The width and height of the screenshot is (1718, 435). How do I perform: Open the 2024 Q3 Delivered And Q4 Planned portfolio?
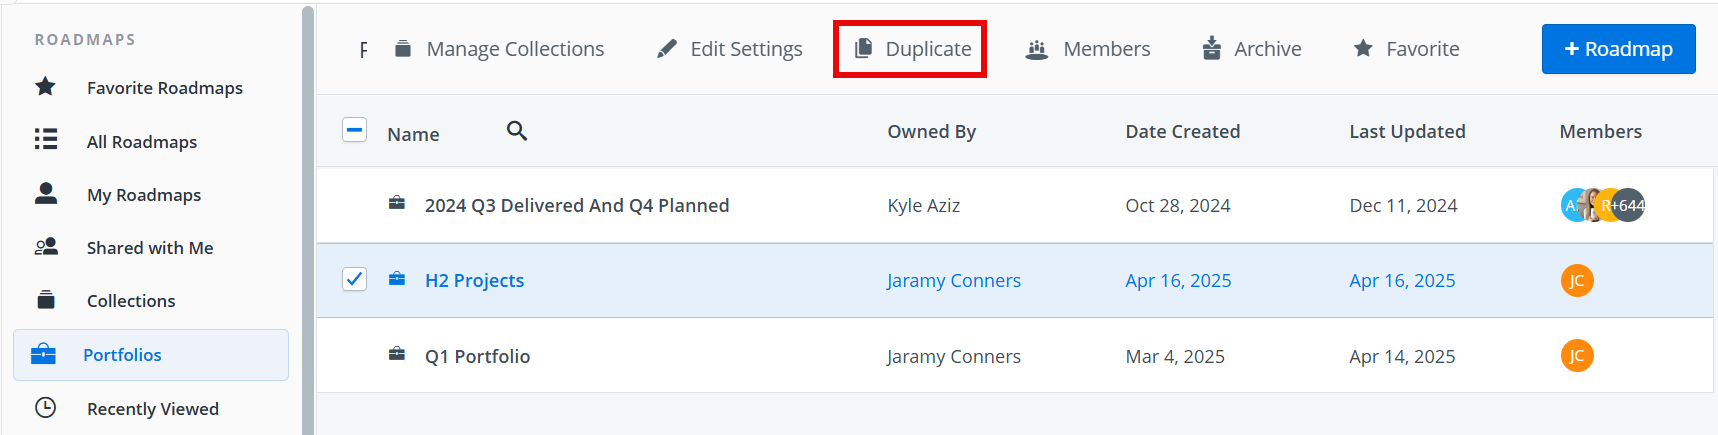576,205
